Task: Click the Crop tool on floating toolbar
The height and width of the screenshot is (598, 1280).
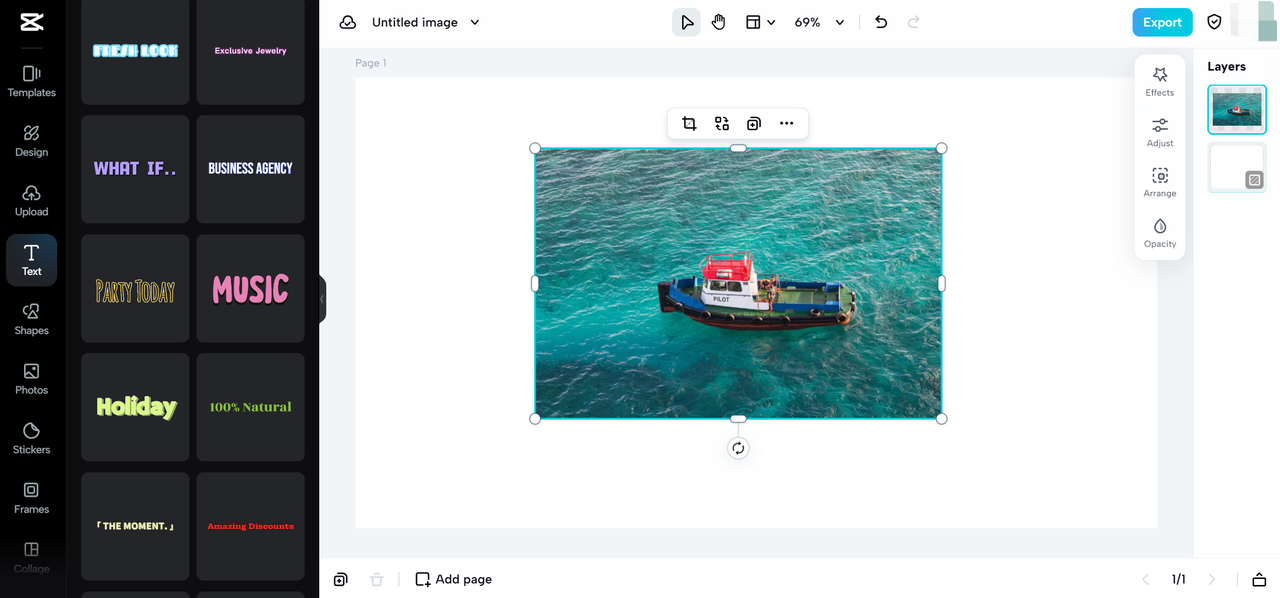Action: point(689,123)
